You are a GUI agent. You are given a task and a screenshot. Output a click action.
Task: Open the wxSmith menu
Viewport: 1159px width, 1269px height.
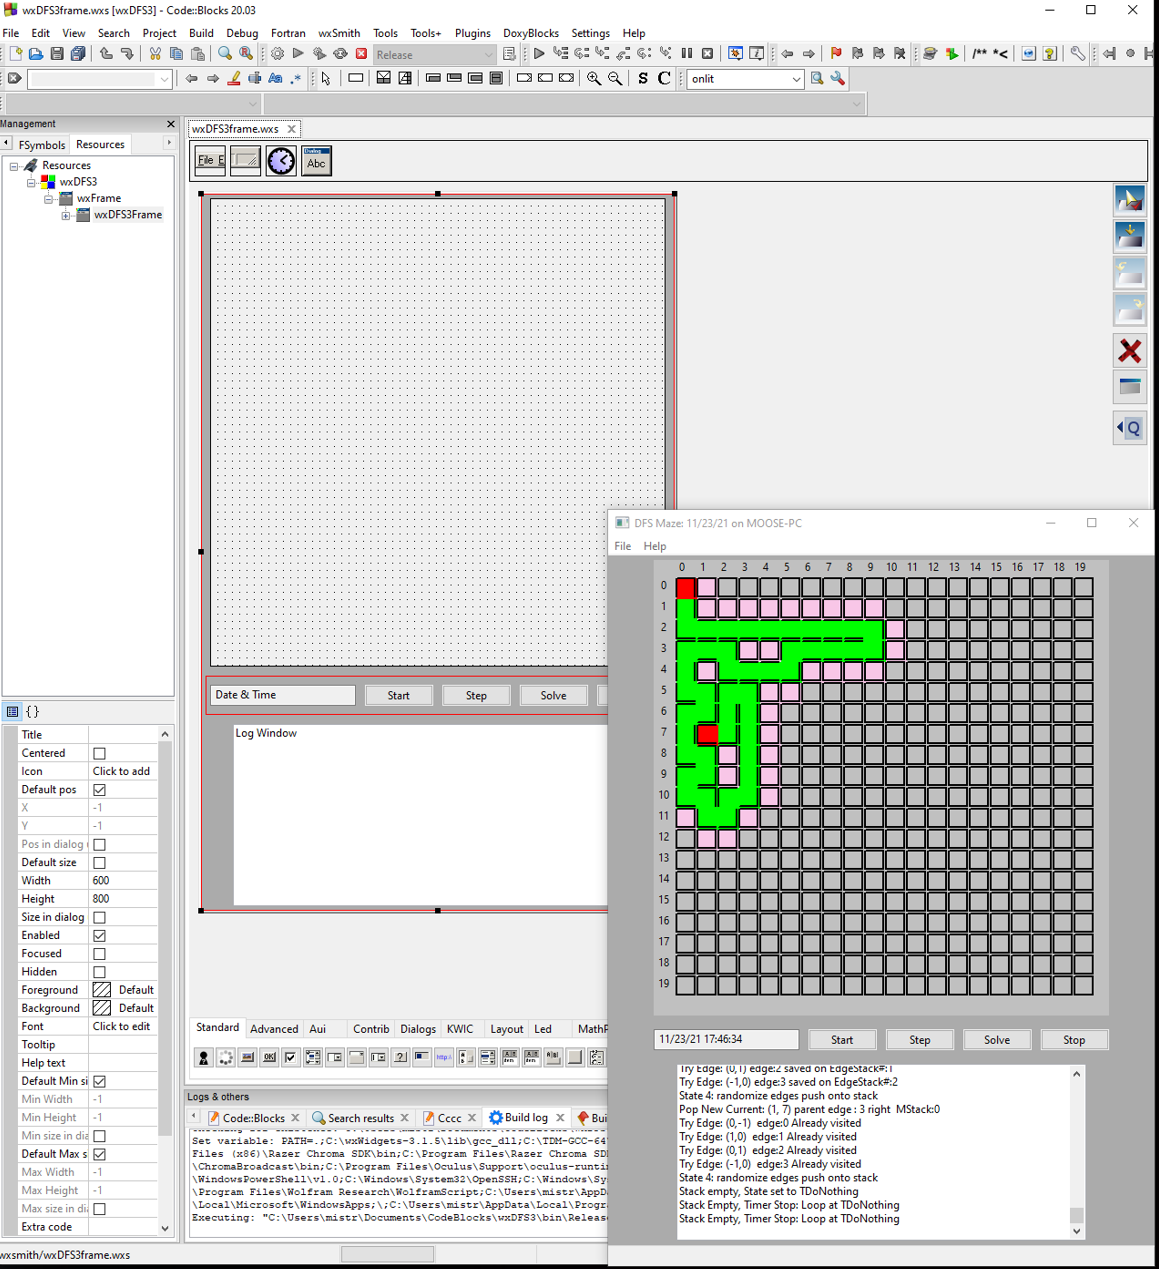(x=338, y=33)
